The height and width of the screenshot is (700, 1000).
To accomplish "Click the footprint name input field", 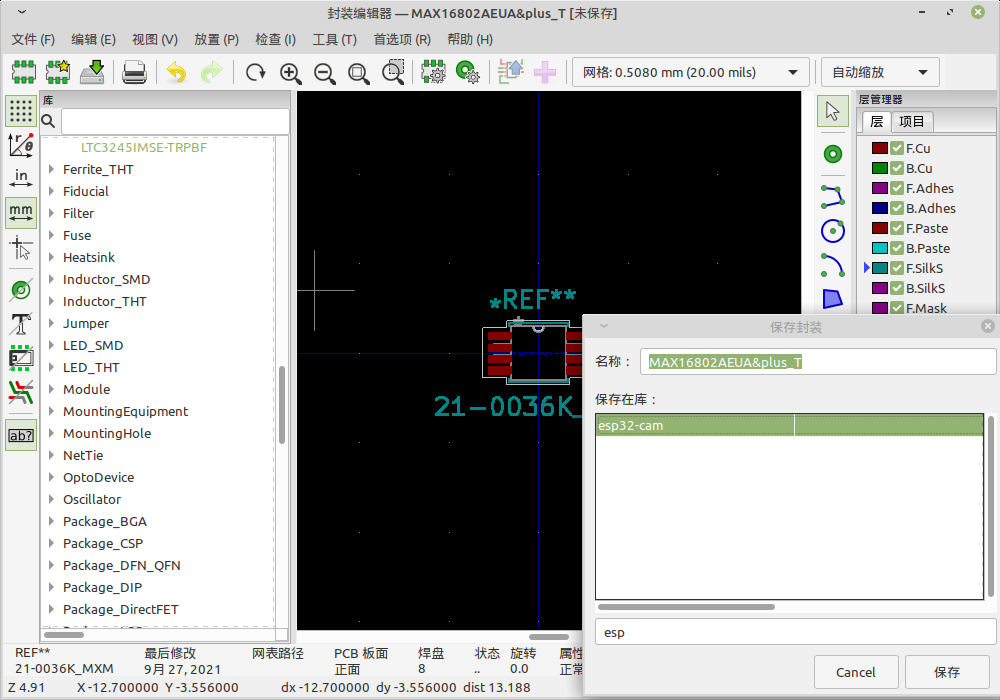I will click(x=818, y=361).
